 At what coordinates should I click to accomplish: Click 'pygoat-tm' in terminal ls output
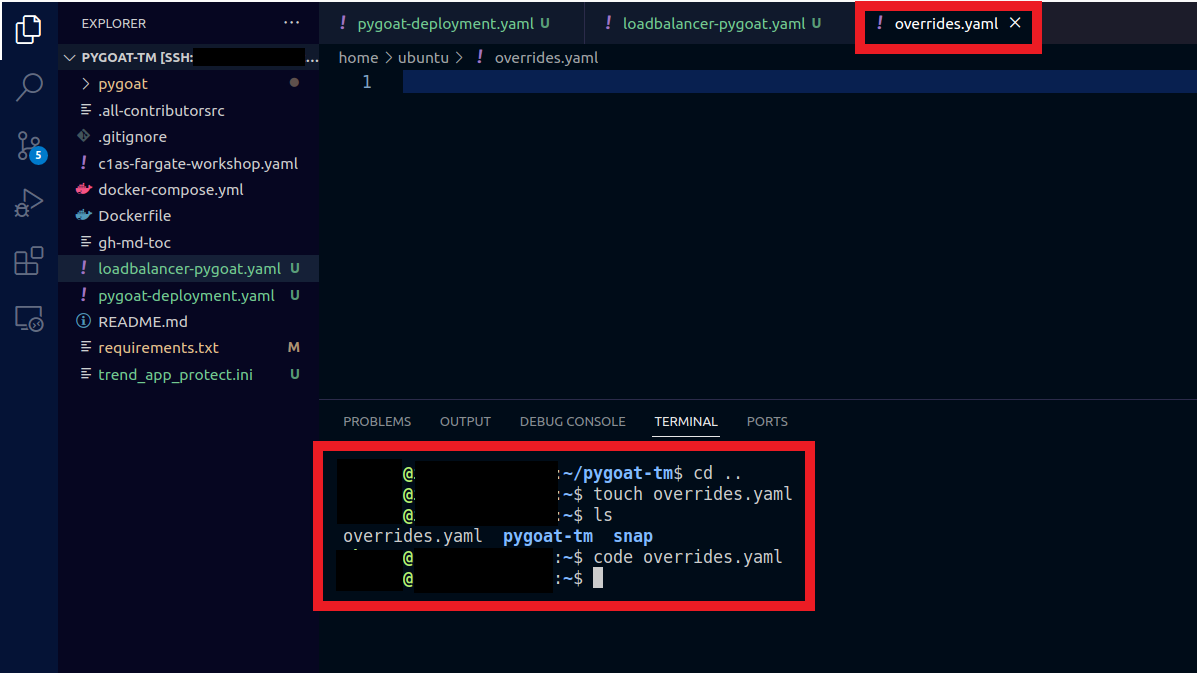point(547,536)
